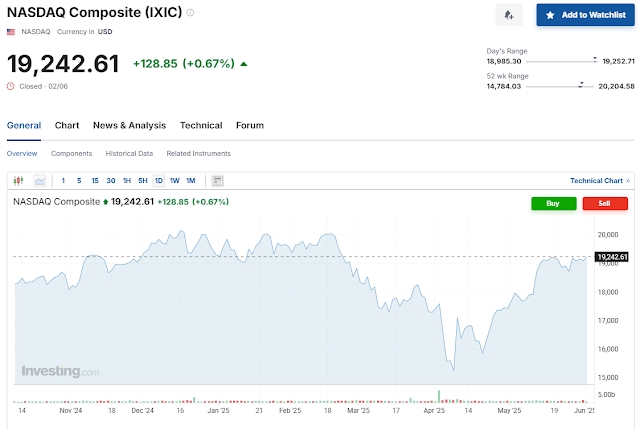The width and height of the screenshot is (640, 430).
Task: Click the Day's Range low 18,985.30
Action: (504, 62)
